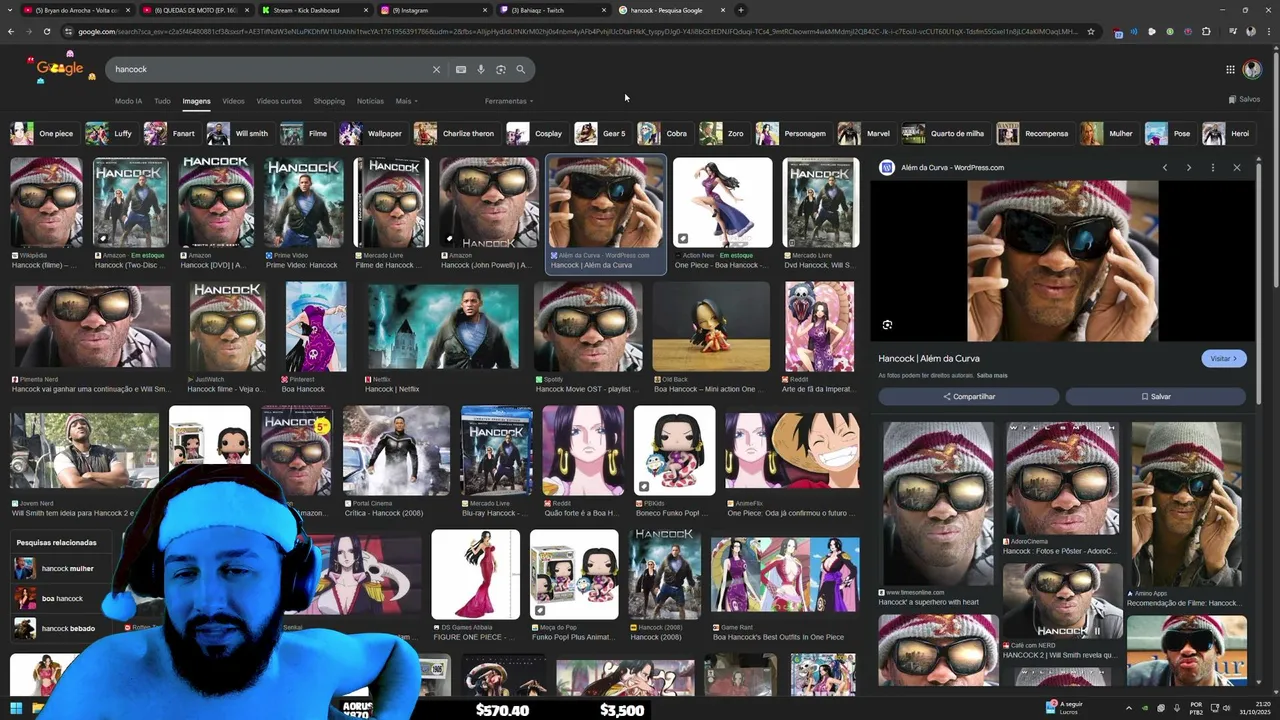1280x720 pixels.
Task: Open the Spotify Hancock Movie OST thumbnail
Action: 588,327
